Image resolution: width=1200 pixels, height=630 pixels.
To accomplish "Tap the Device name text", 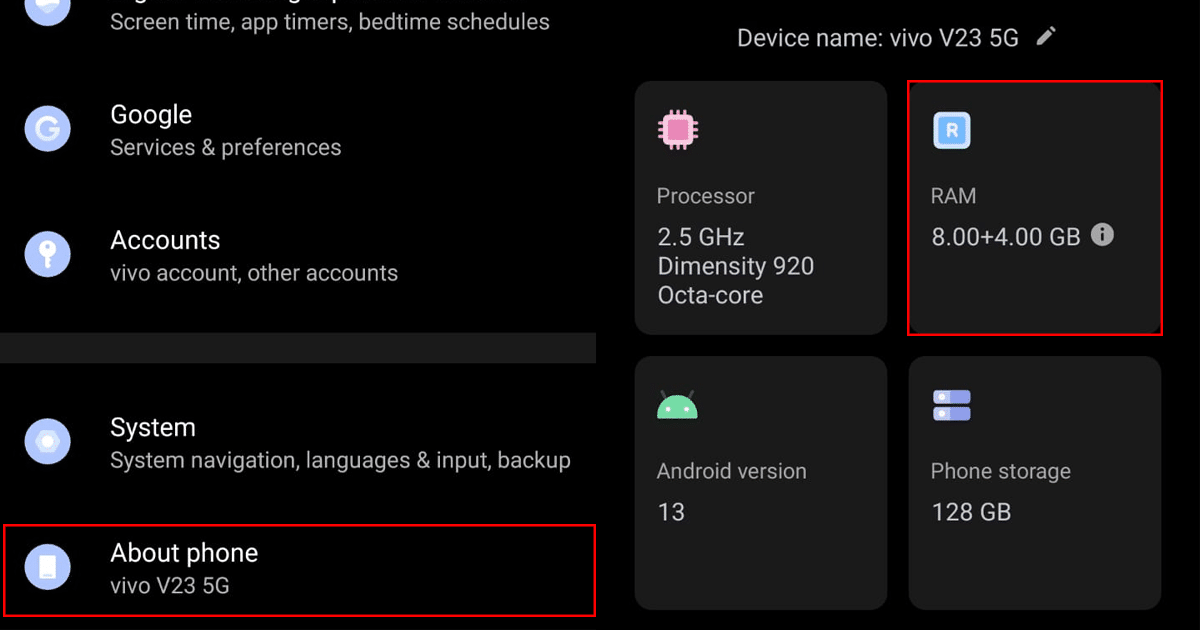I will pyautogui.click(x=877, y=38).
